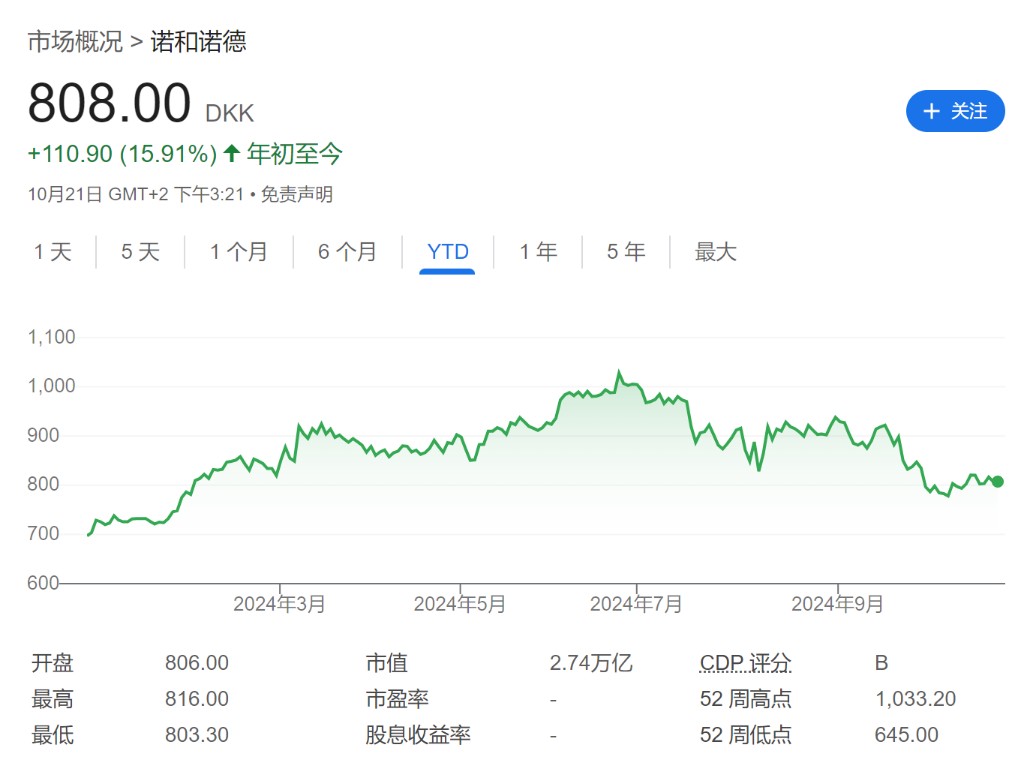Click the CDP score value B
Screen dimensions: 1024x768
(881, 663)
